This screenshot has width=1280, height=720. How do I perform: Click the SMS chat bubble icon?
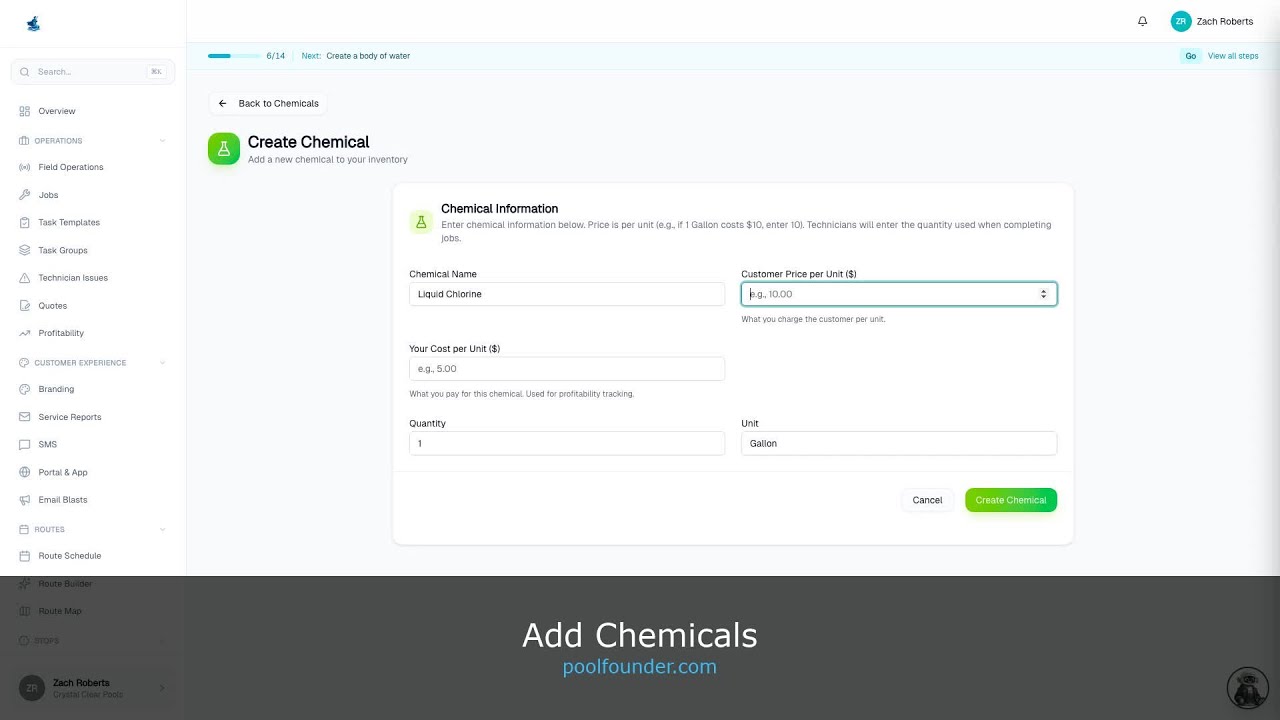click(25, 444)
